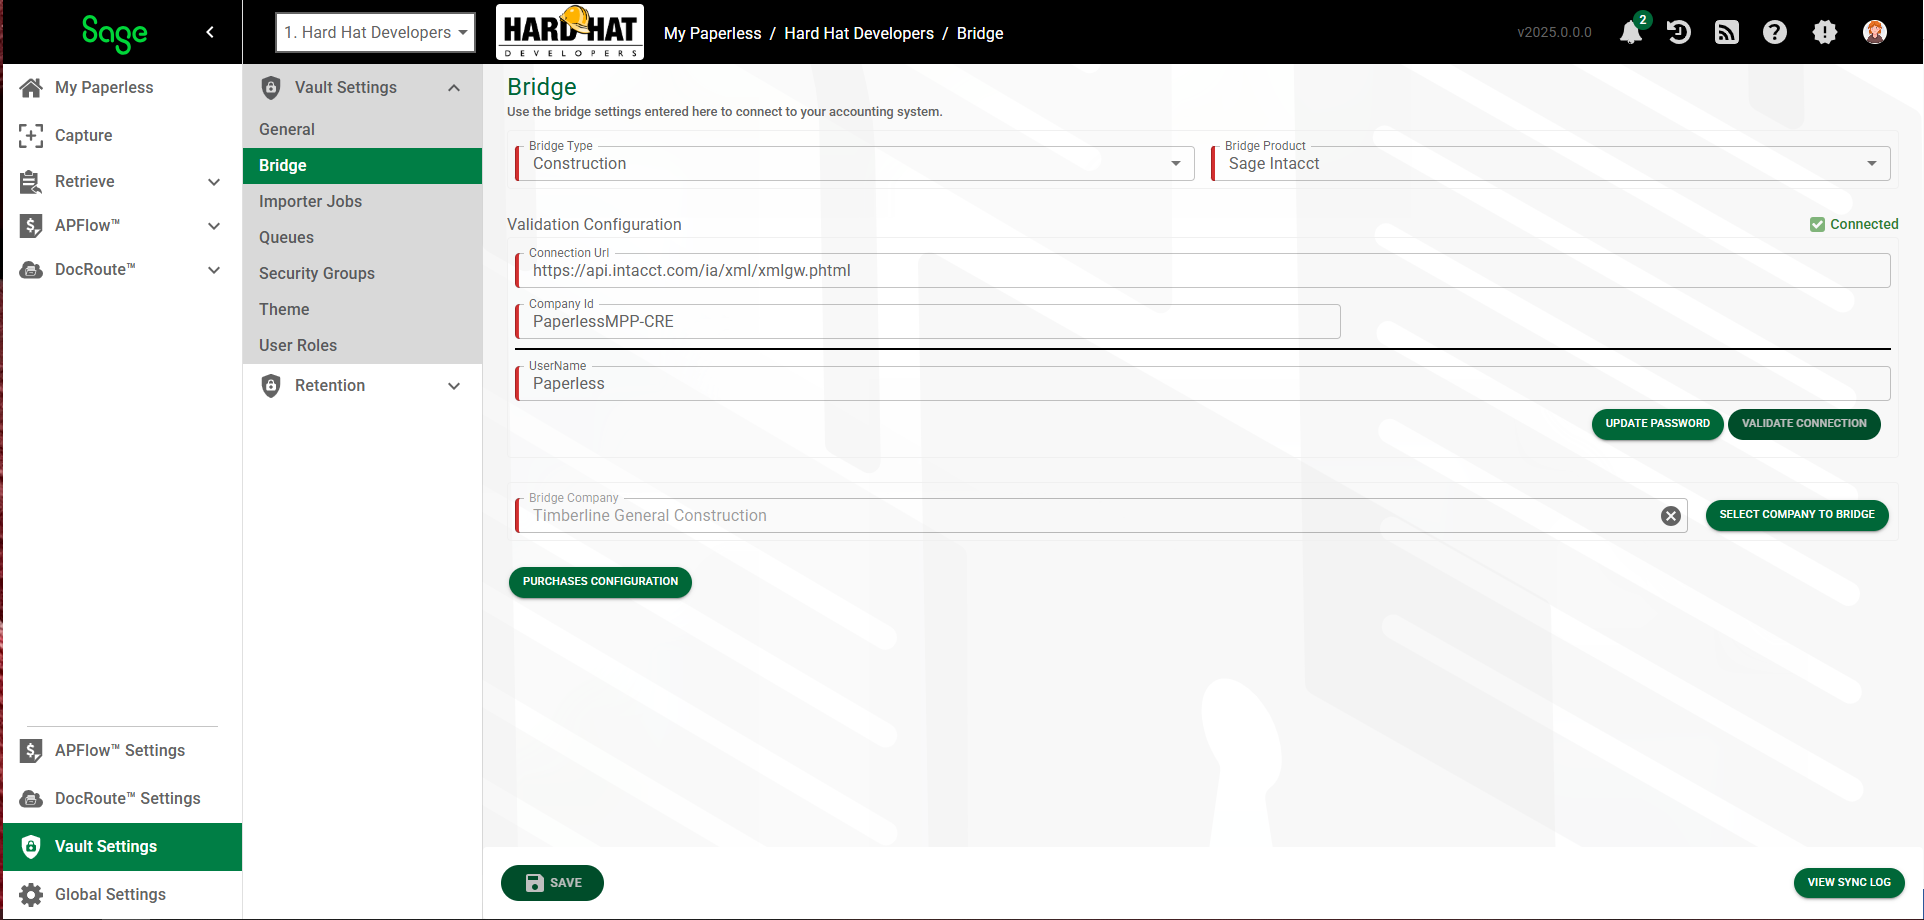
Task: Click the v2025.0.0.0 version text
Action: (x=1554, y=32)
